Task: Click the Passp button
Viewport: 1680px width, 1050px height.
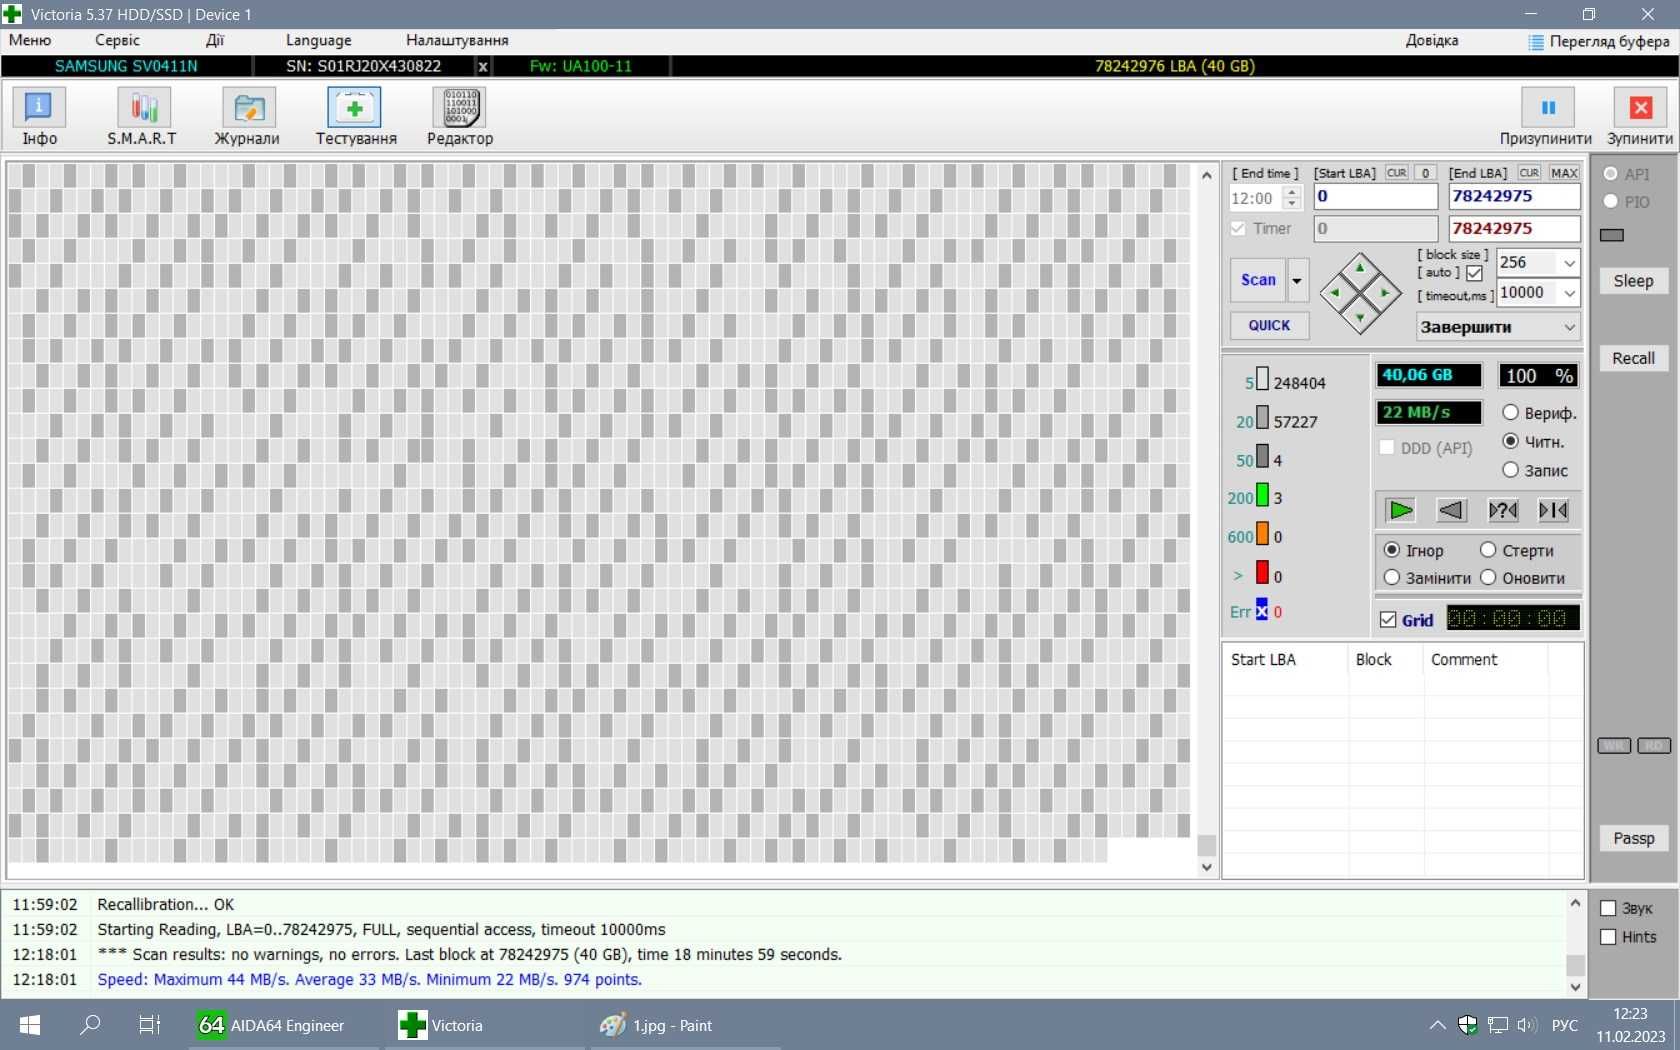Action: coord(1633,838)
